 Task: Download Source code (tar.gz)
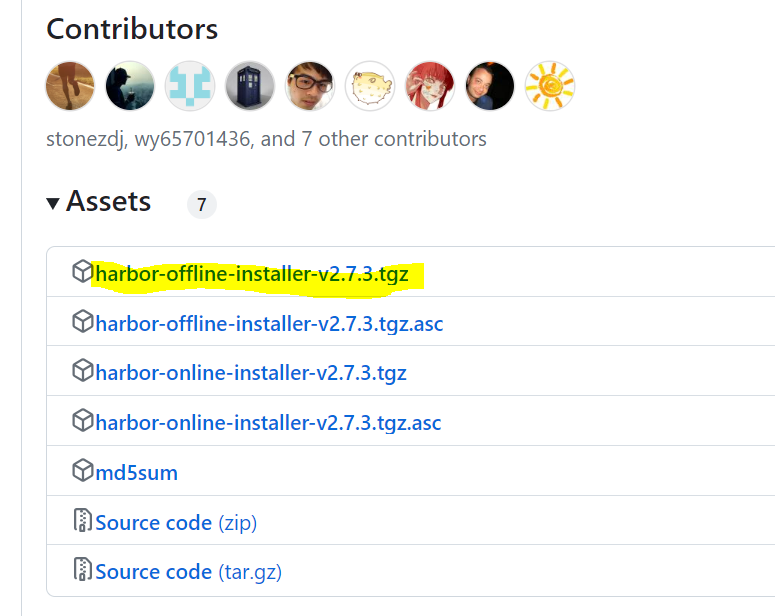point(188,573)
